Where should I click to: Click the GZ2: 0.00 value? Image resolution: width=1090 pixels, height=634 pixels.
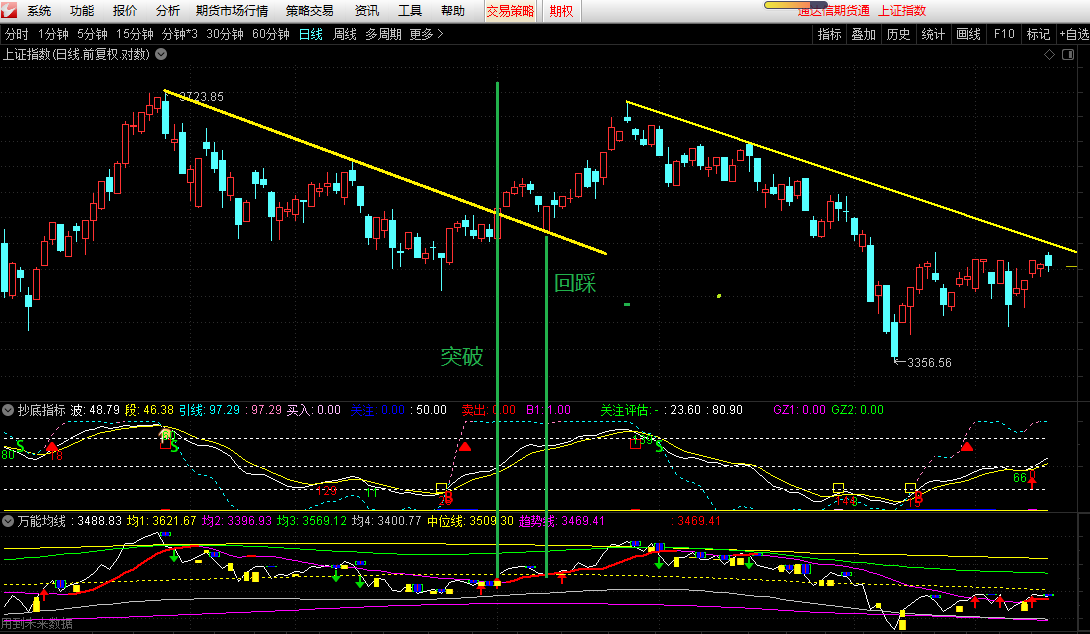tap(857, 410)
